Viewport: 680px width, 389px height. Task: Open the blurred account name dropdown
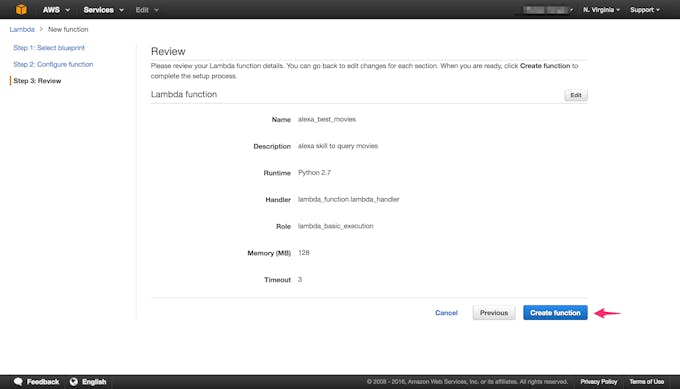[x=547, y=10]
